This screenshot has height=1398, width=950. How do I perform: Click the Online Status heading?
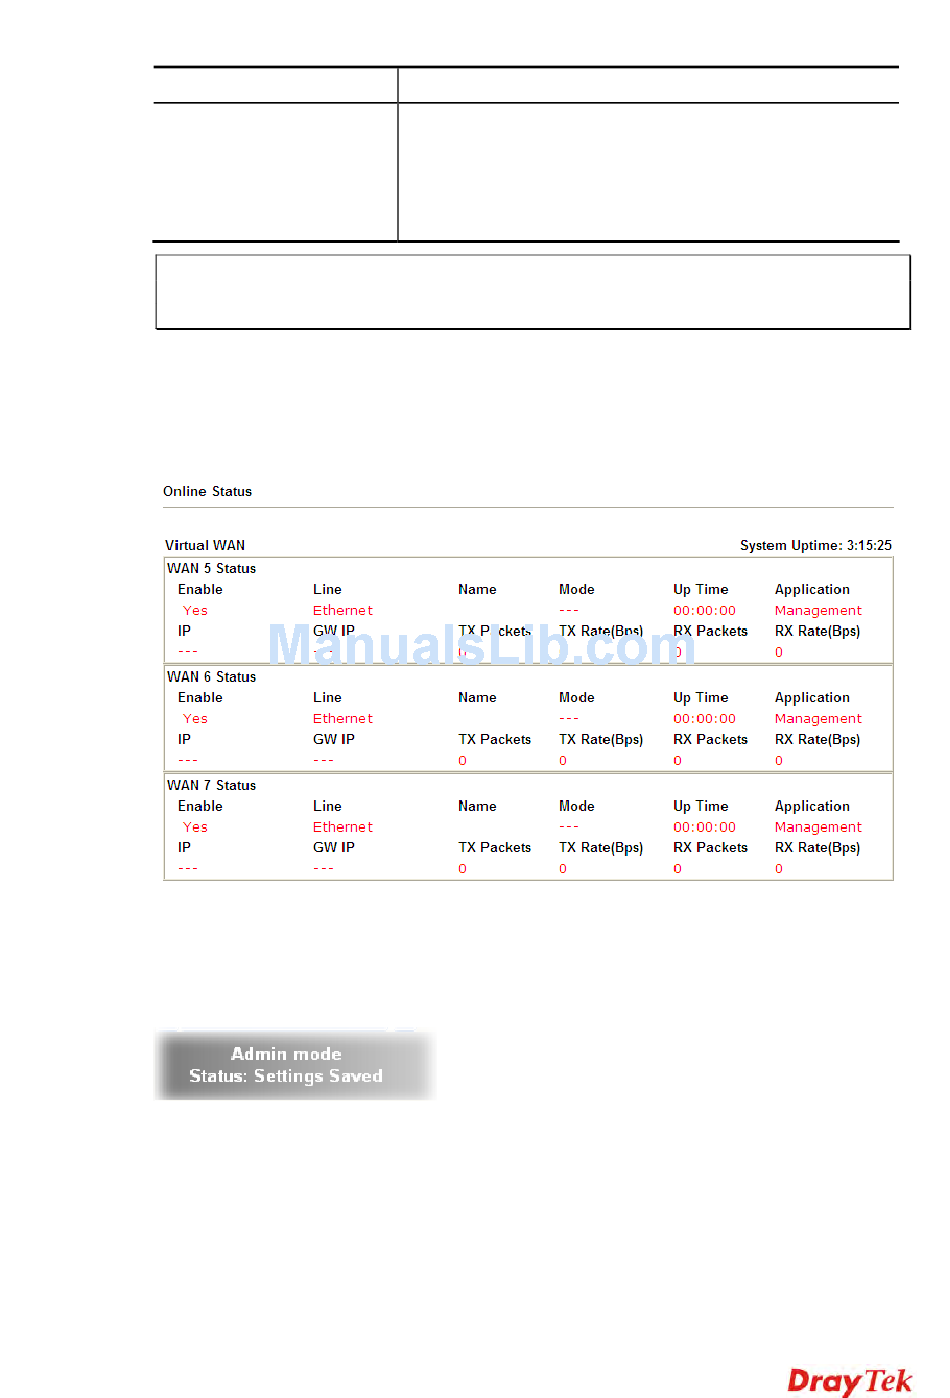(x=207, y=491)
